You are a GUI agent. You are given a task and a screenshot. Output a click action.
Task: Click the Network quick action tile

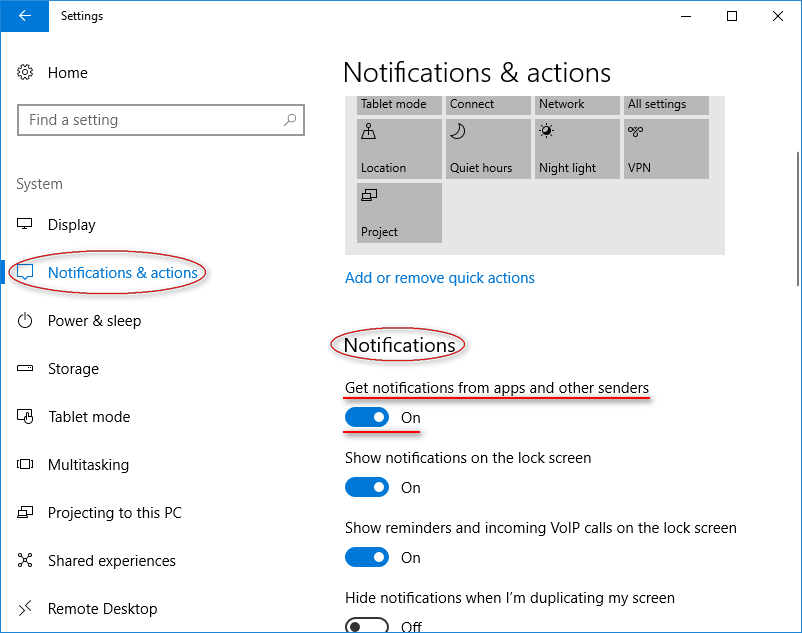pos(577,105)
